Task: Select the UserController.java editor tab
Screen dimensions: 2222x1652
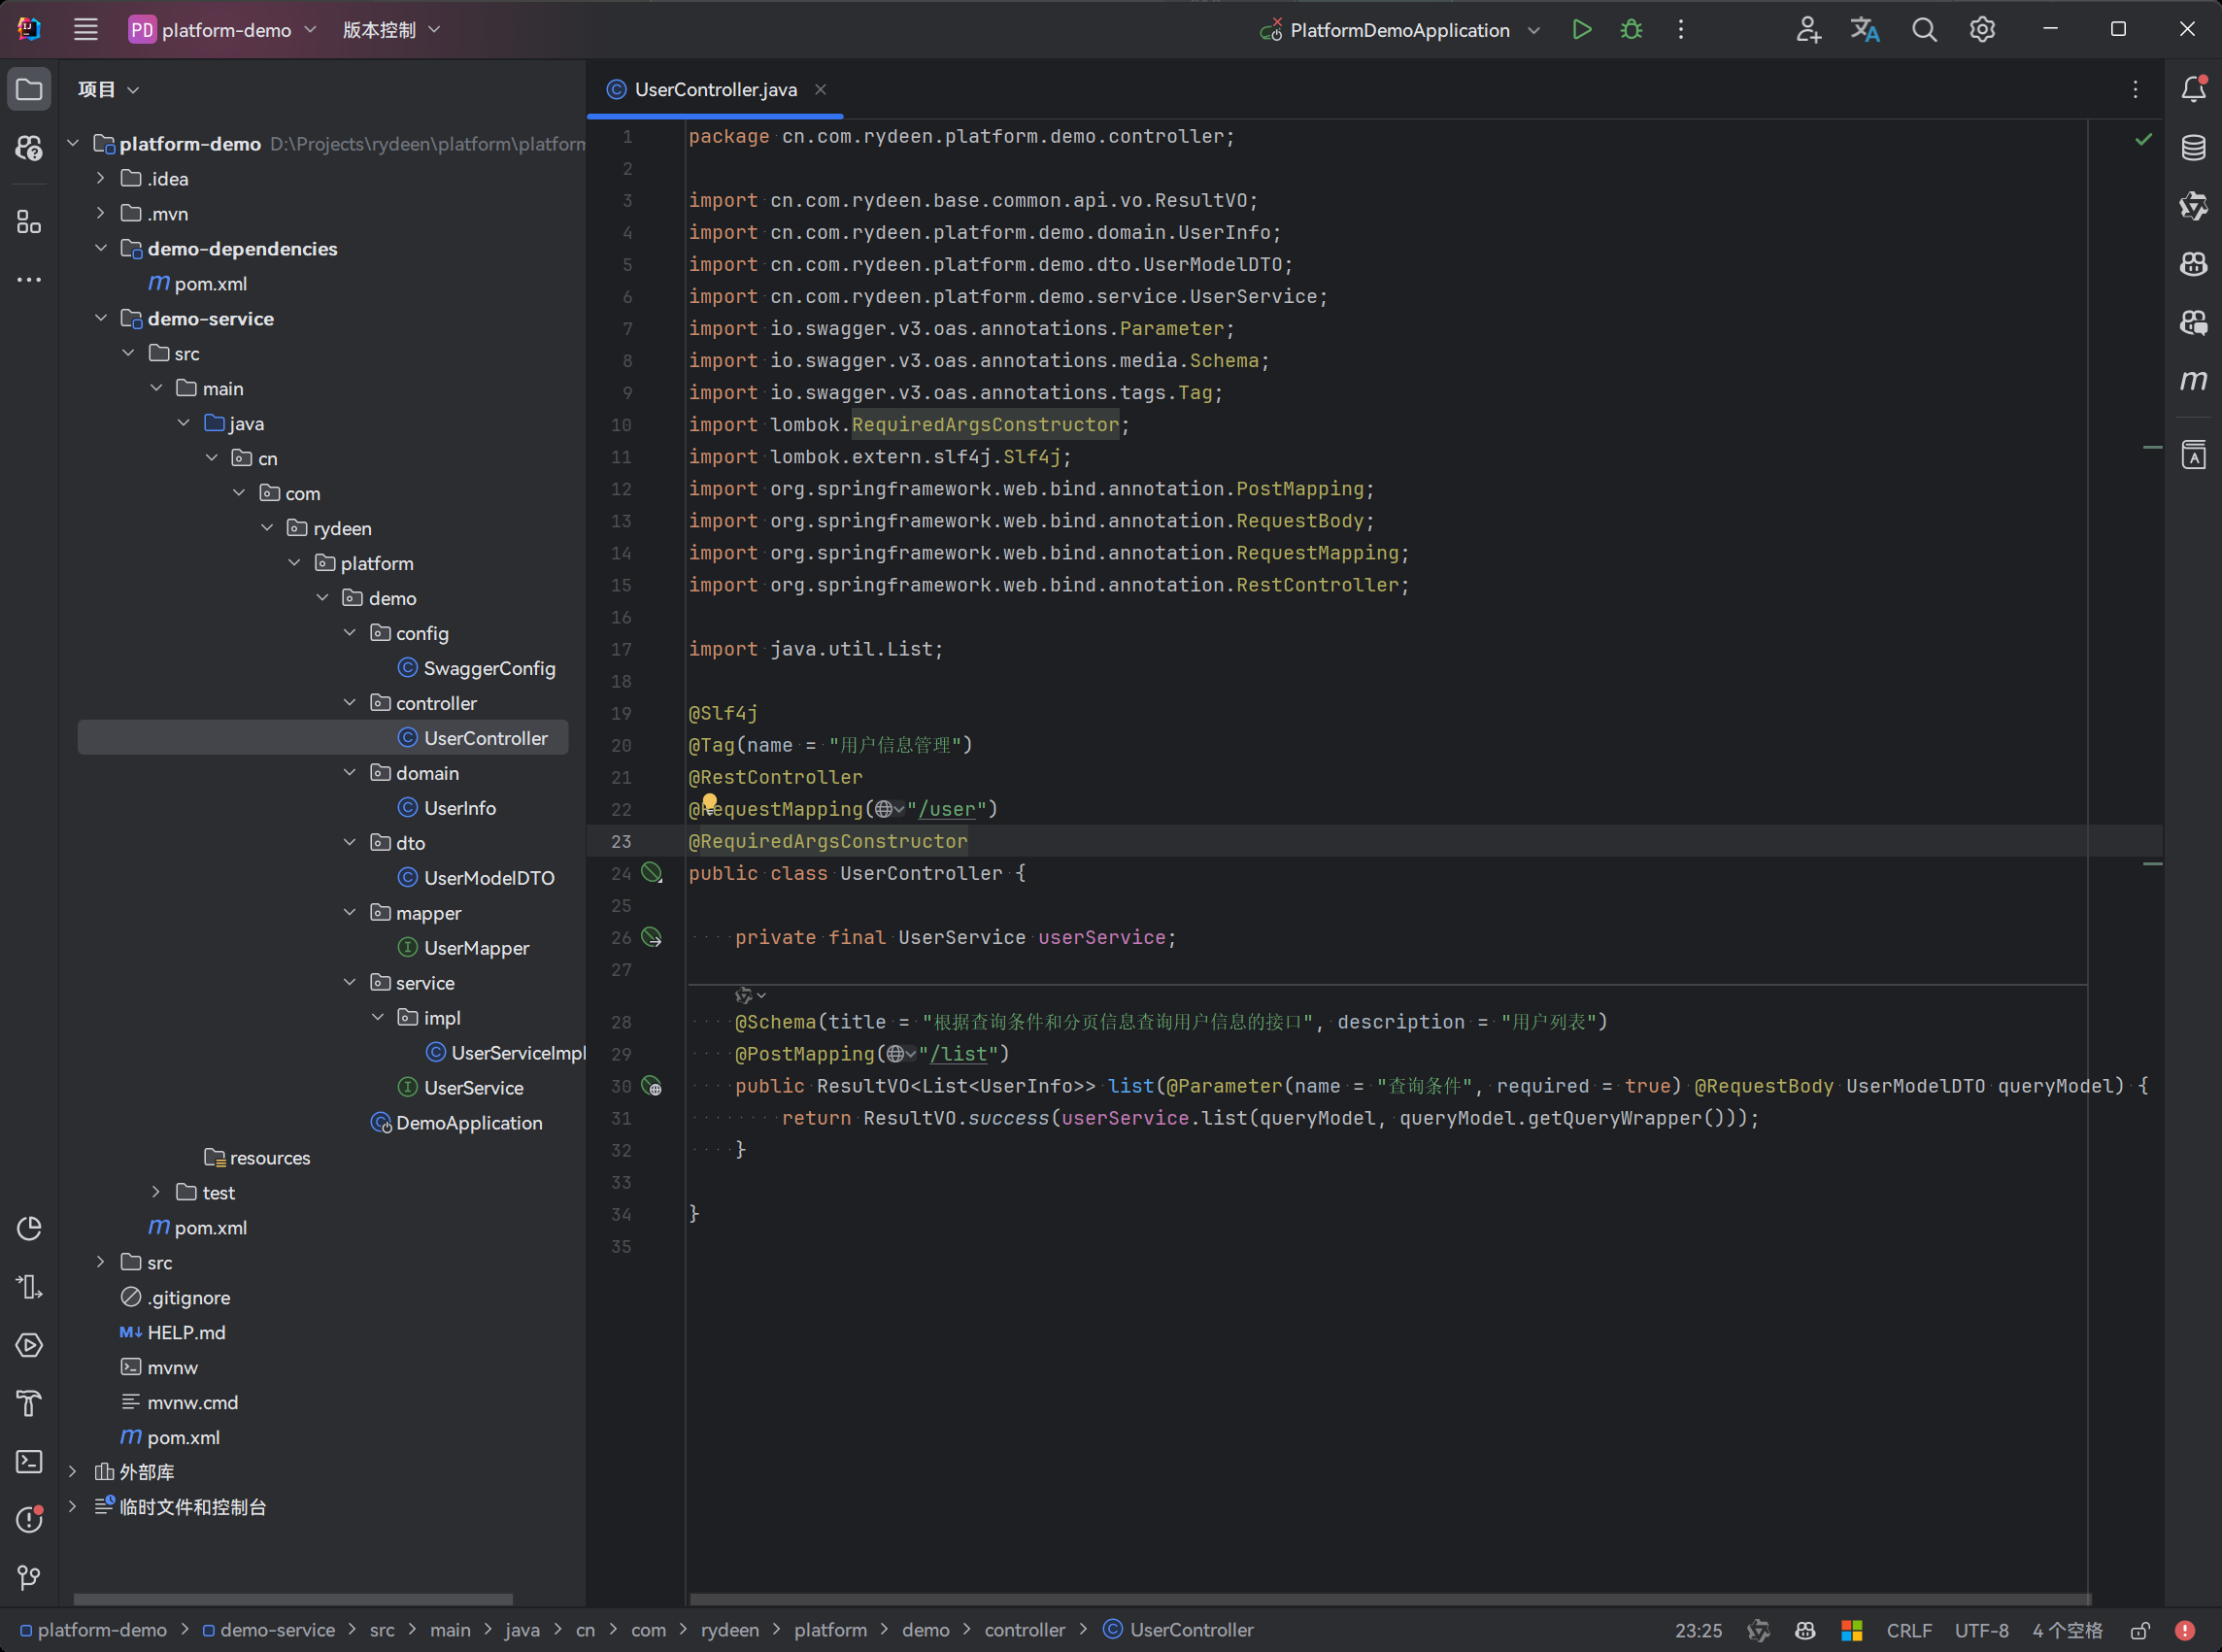Action: [x=715, y=89]
